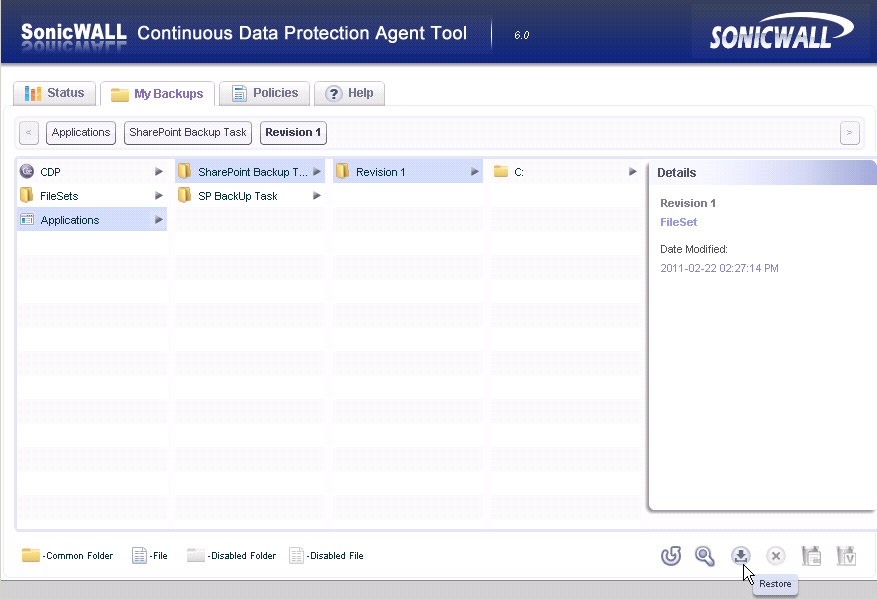
Task: Open the Help tab
Action: [x=350, y=93]
